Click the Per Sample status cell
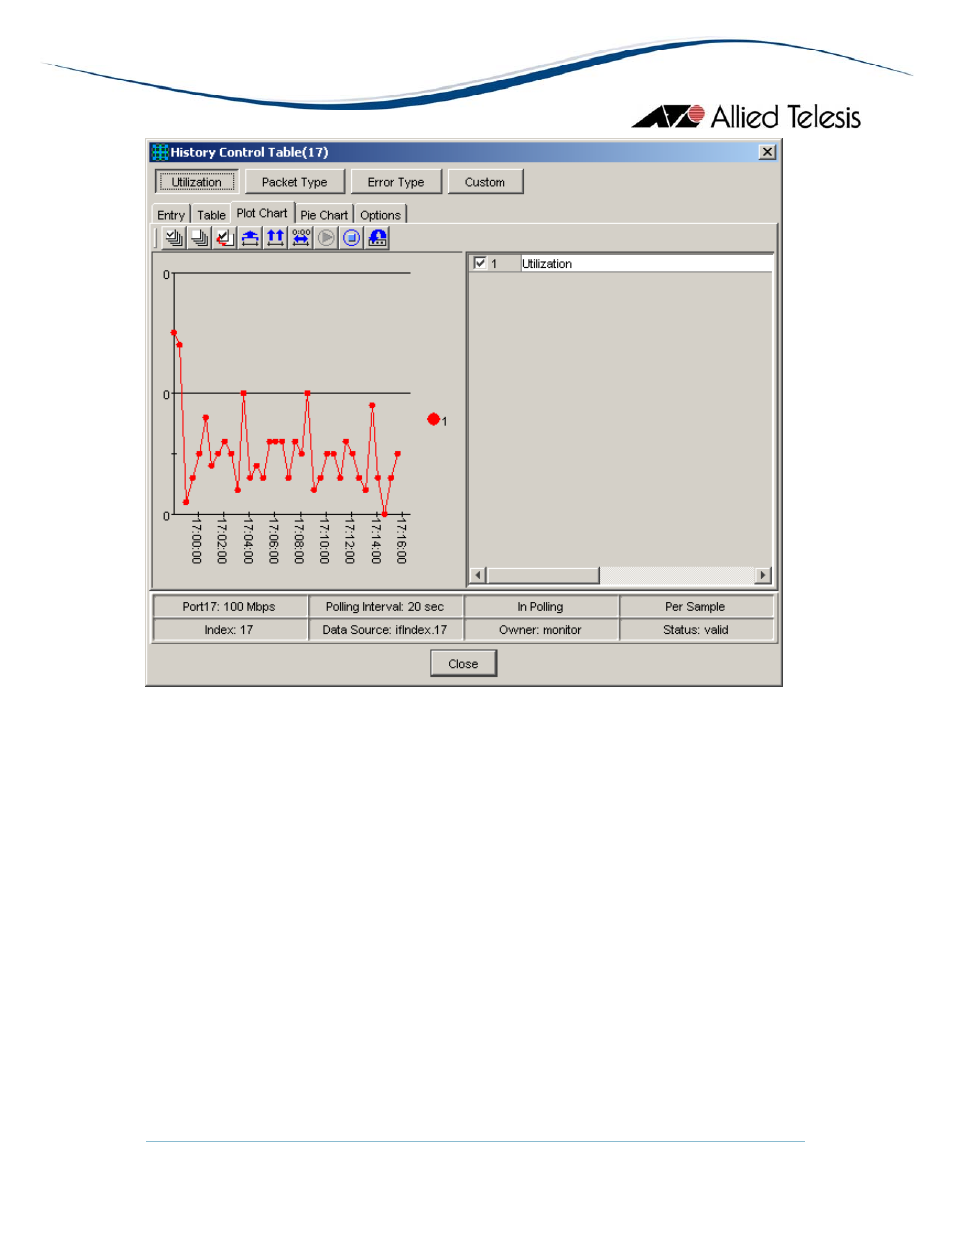Viewport: 954px width, 1235px height. click(696, 607)
